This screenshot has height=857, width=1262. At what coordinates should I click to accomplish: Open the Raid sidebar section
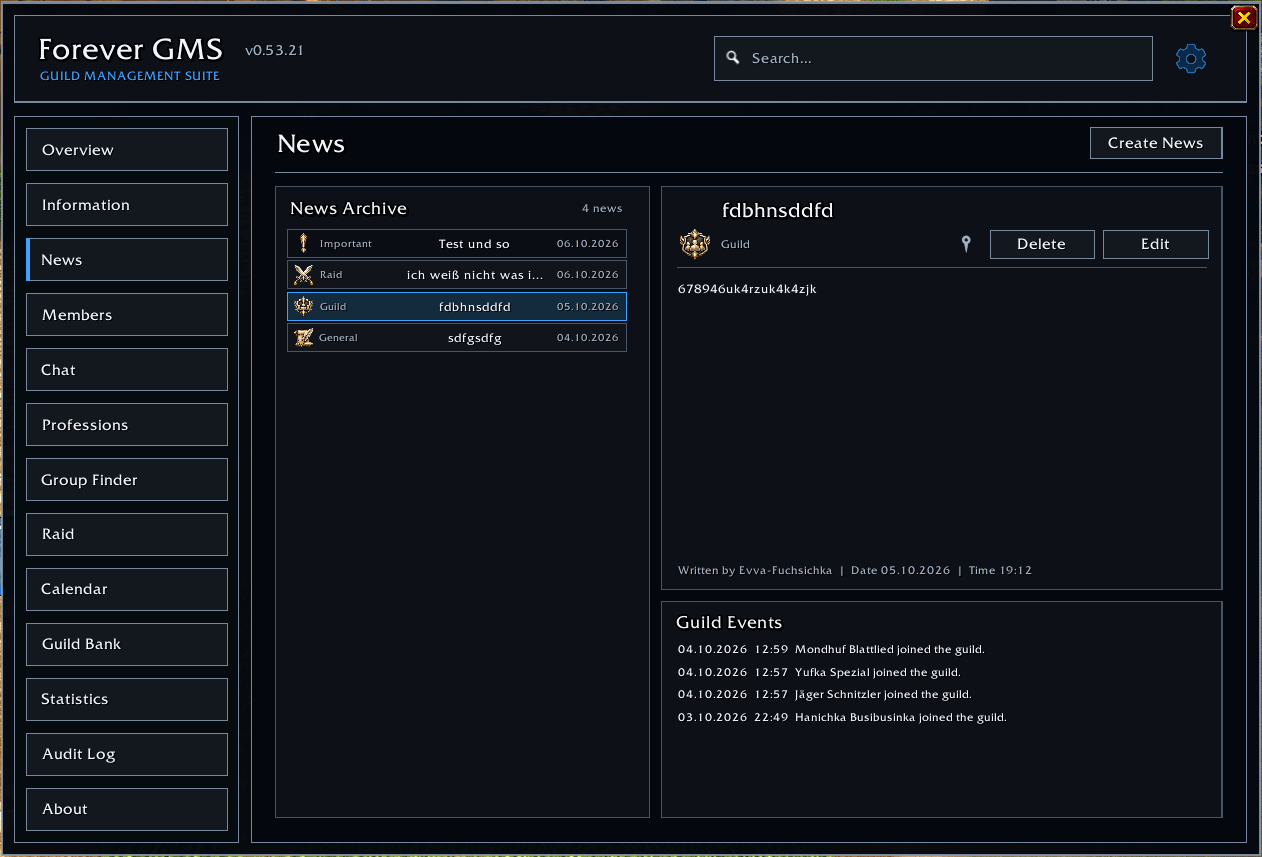tap(127, 534)
